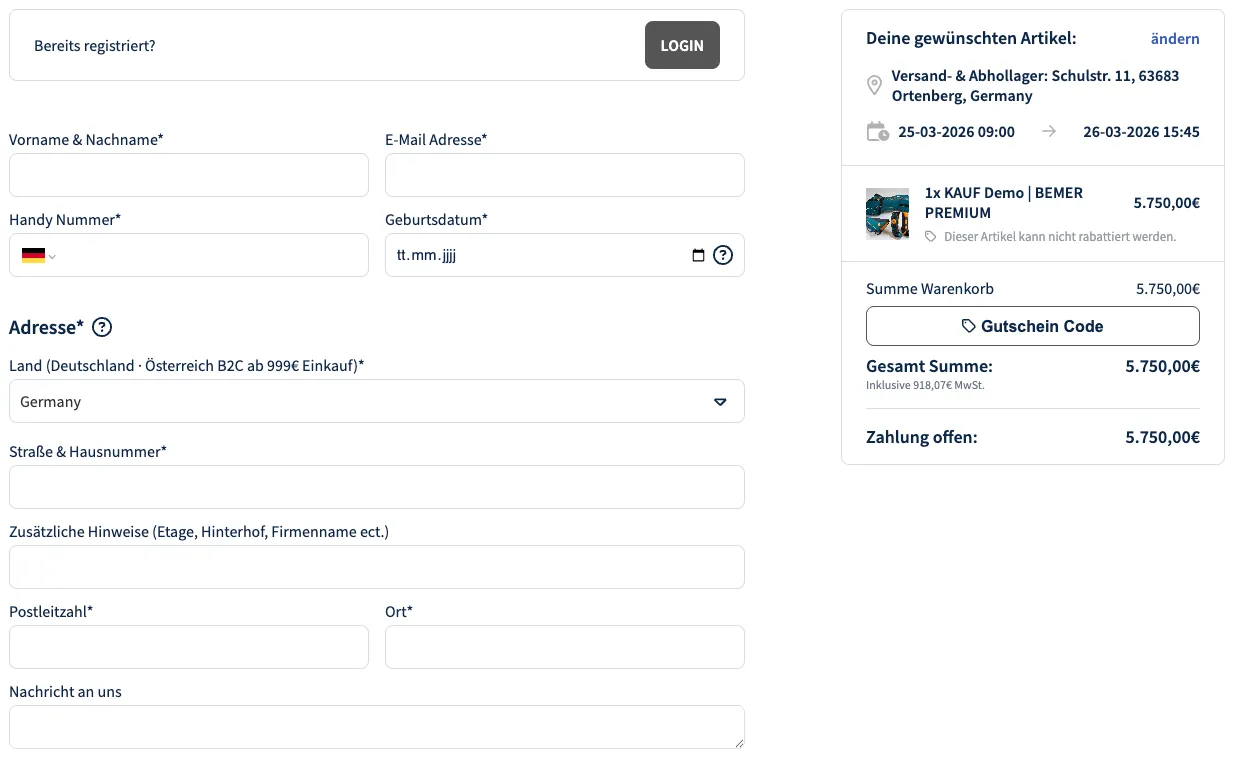1235x759 pixels.
Task: Click the location pin icon beside the warehouse address
Action: coord(874,85)
